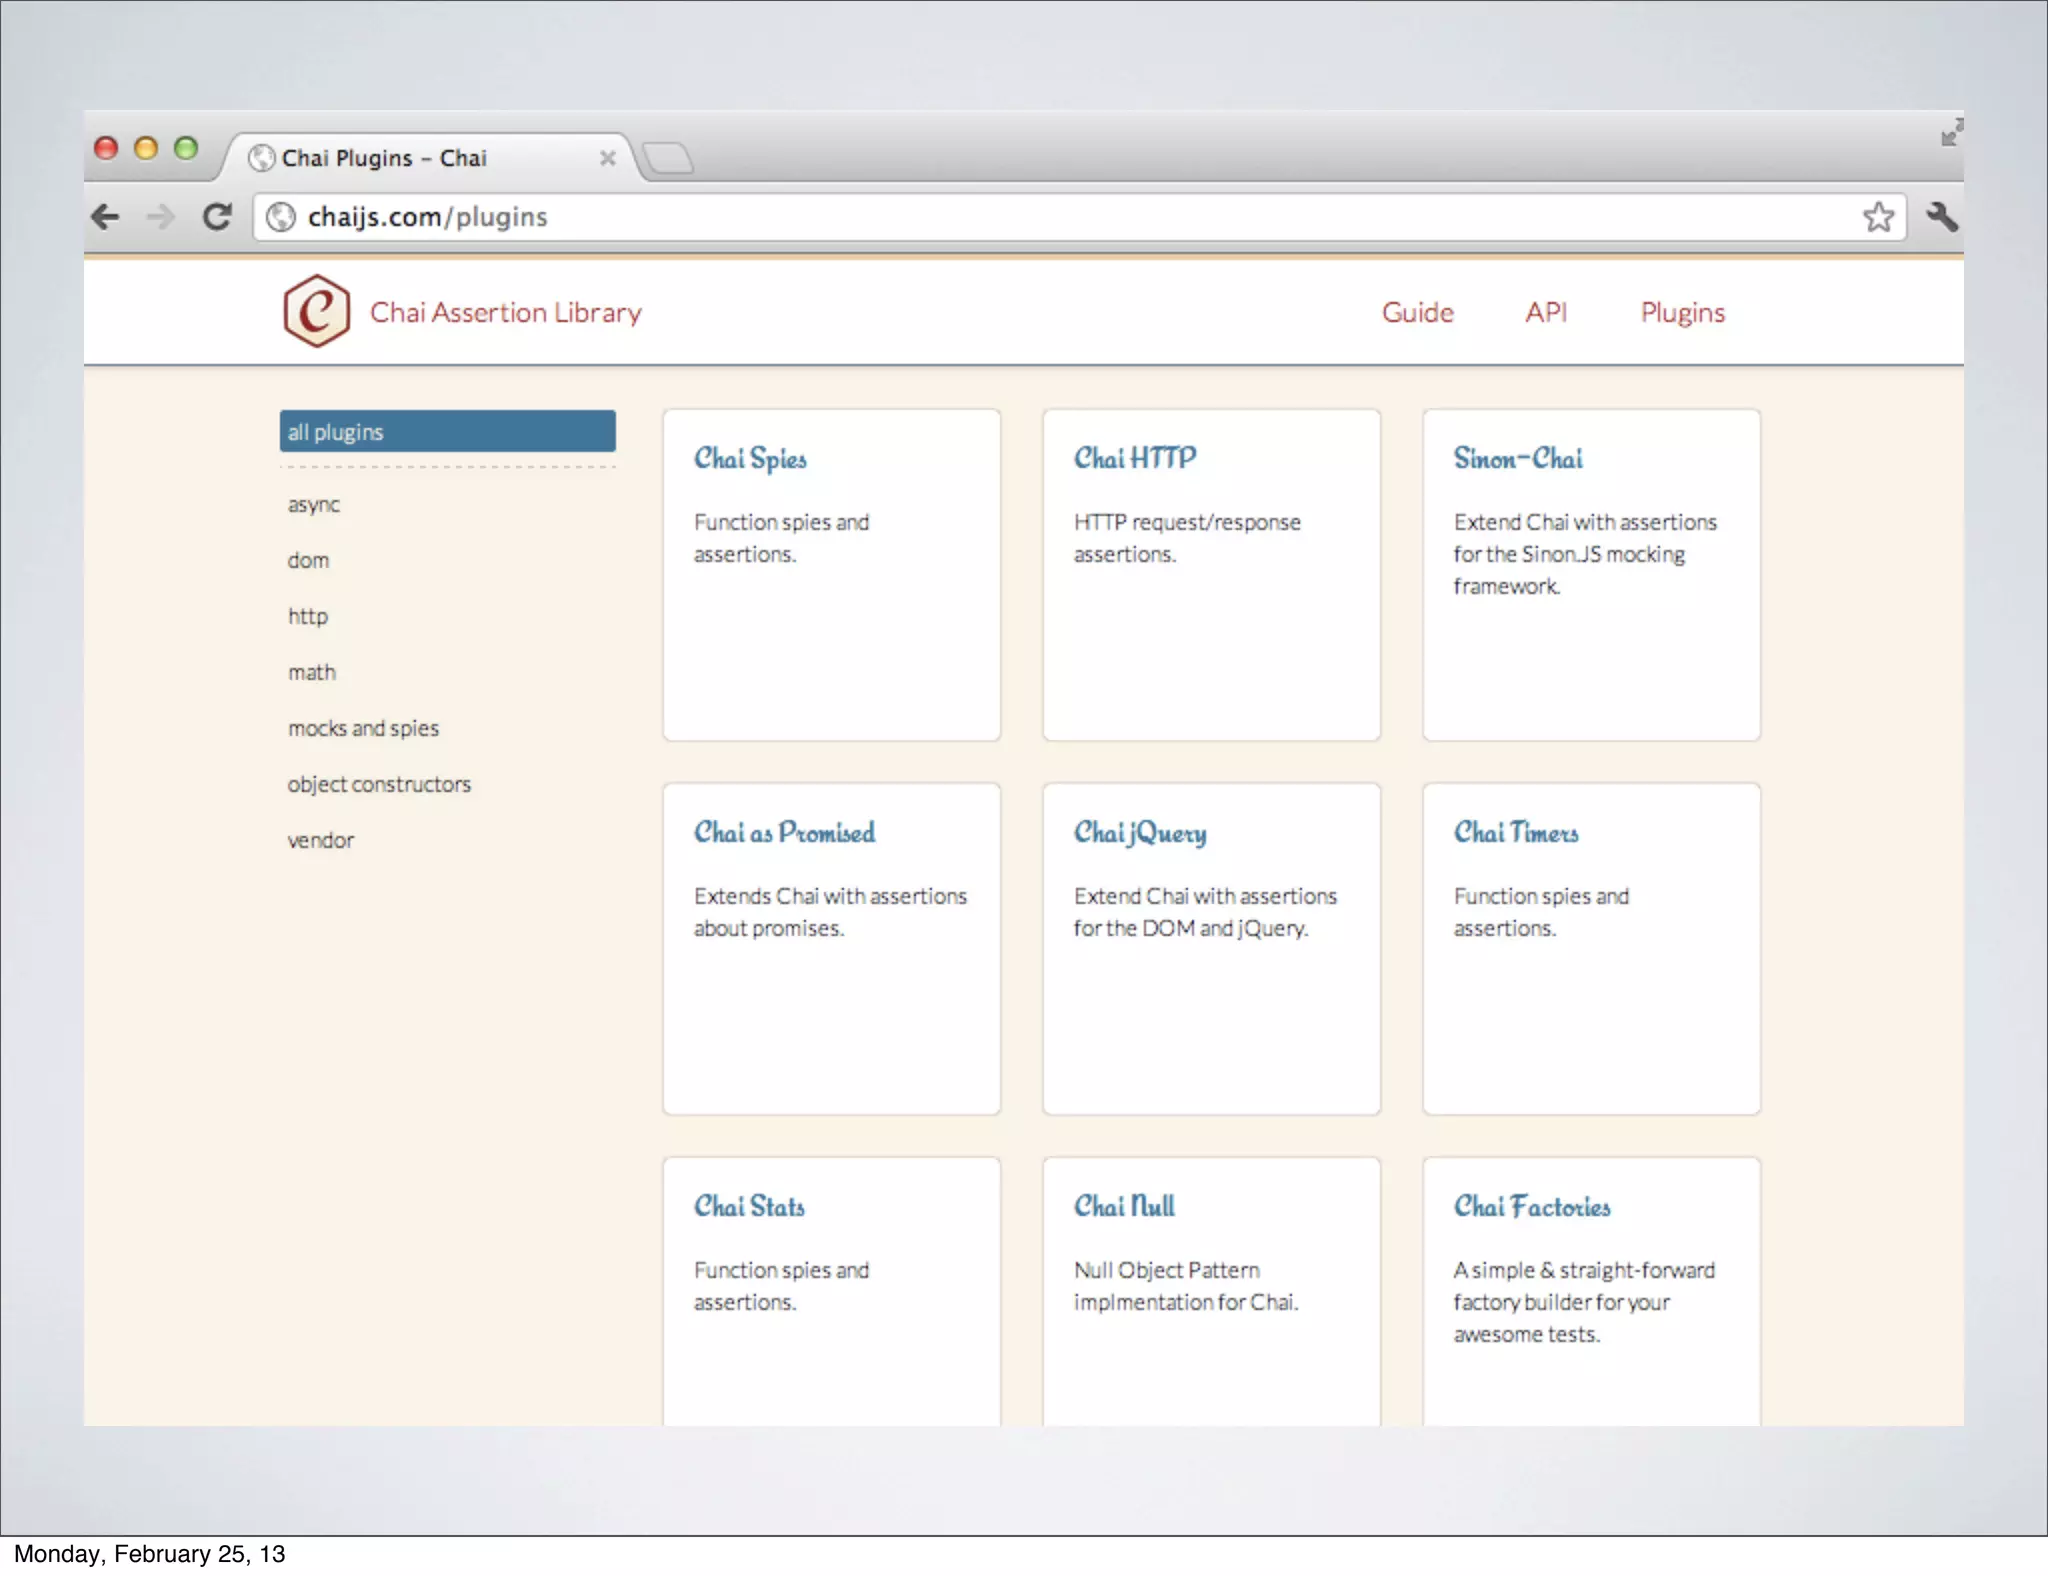Bookmark page with the star icon

pyautogui.click(x=1878, y=216)
